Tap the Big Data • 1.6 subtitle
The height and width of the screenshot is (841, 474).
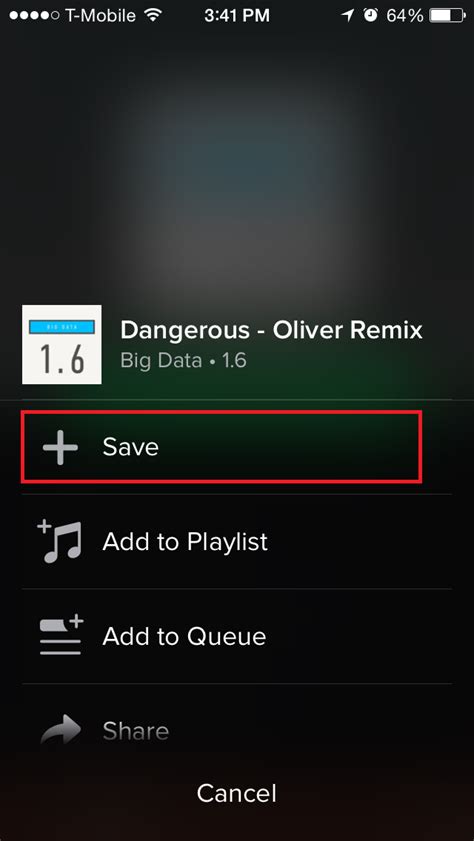[183, 360]
